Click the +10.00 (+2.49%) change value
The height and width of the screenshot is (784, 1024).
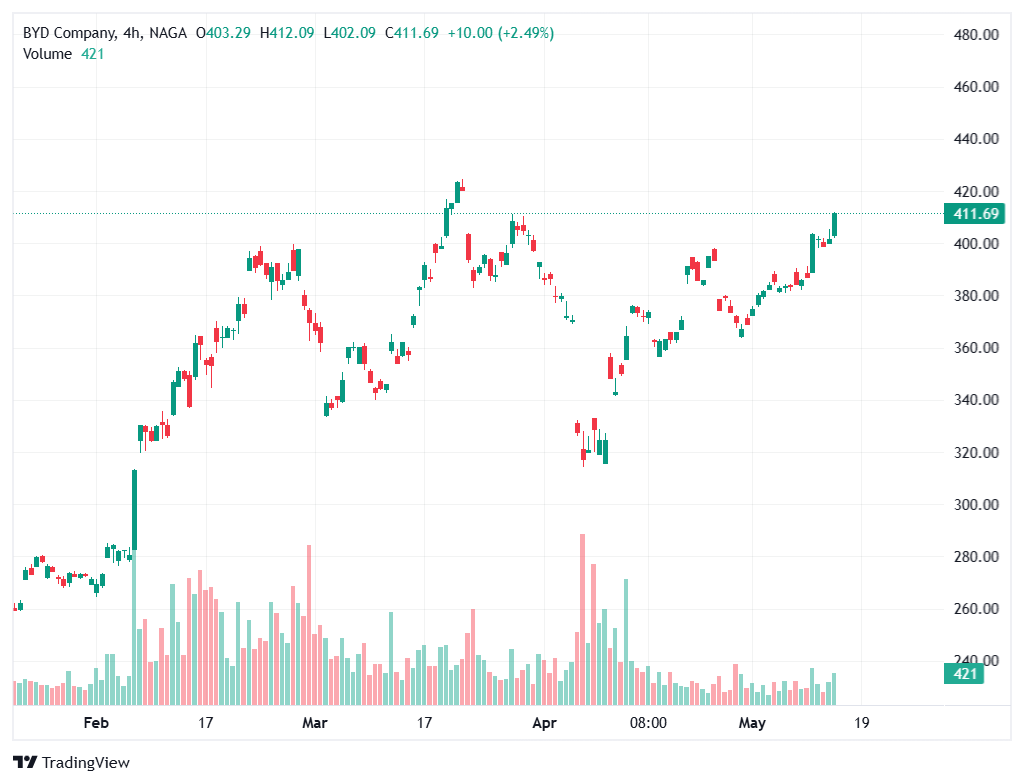[500, 33]
